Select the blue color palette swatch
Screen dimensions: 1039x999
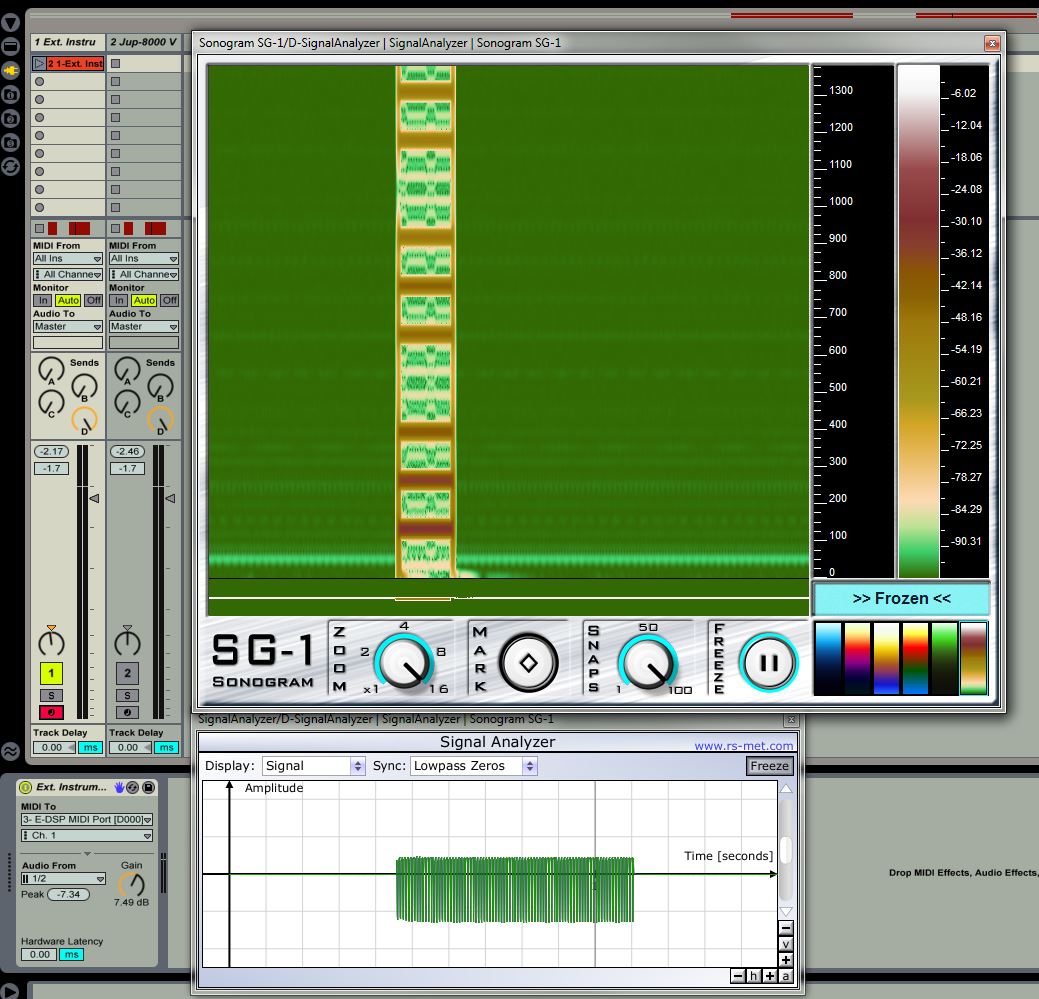pyautogui.click(x=828, y=658)
